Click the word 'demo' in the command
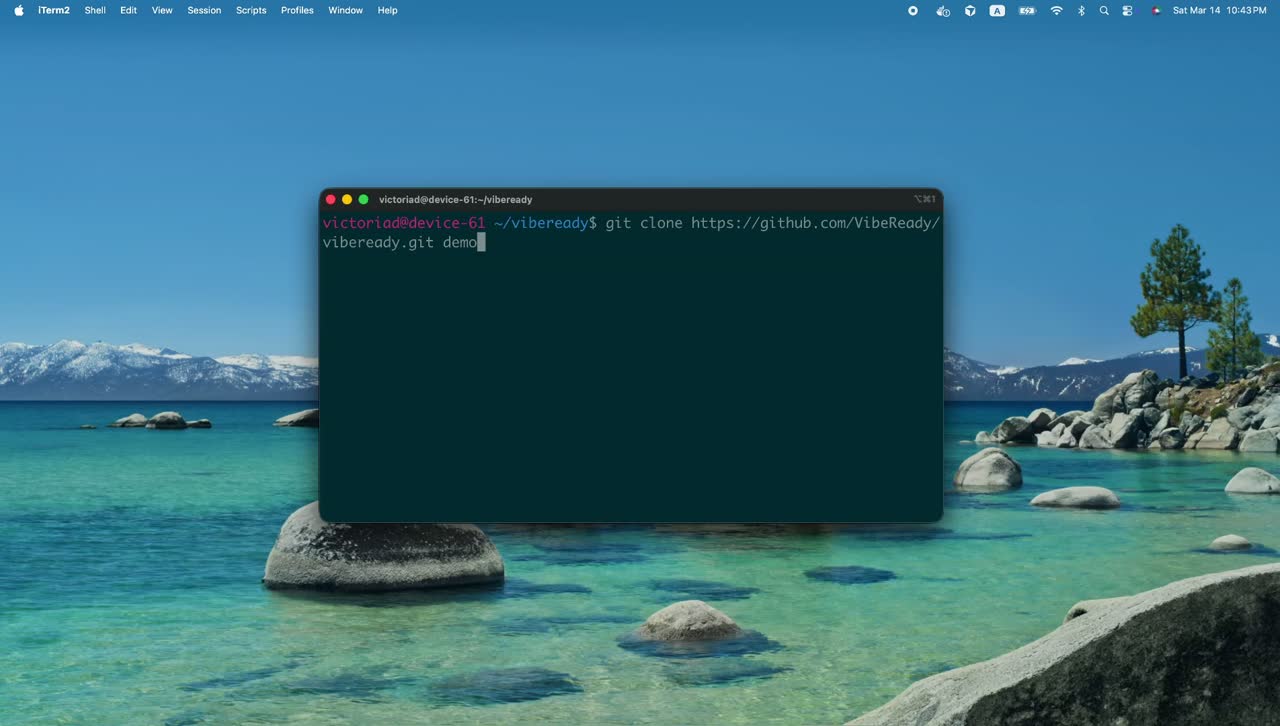The width and height of the screenshot is (1280, 726). click(x=460, y=243)
